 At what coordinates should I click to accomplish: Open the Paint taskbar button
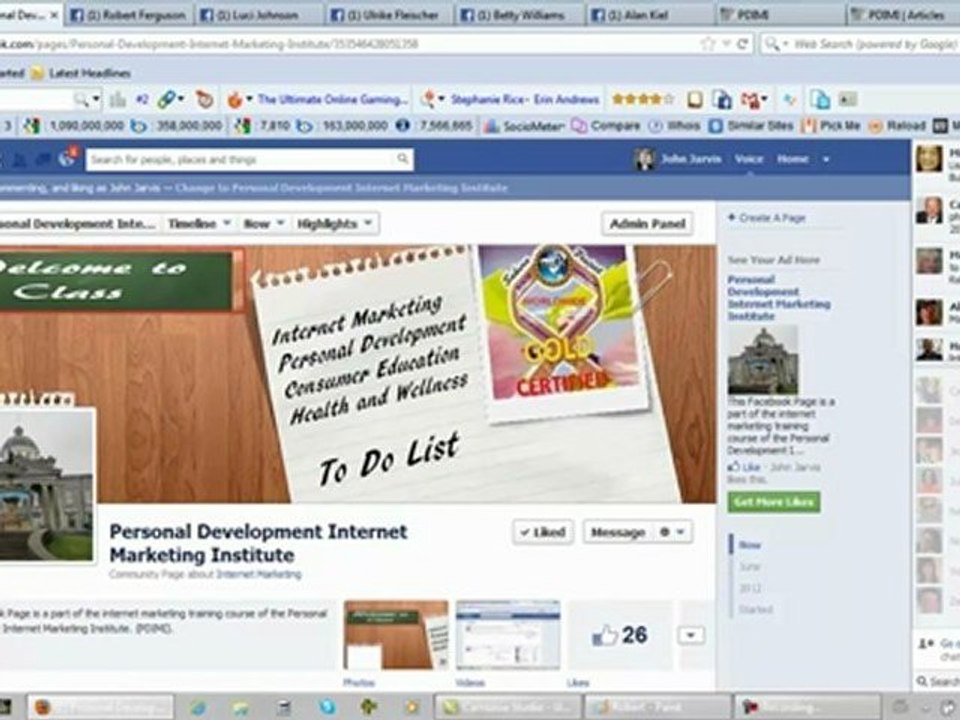click(x=657, y=707)
